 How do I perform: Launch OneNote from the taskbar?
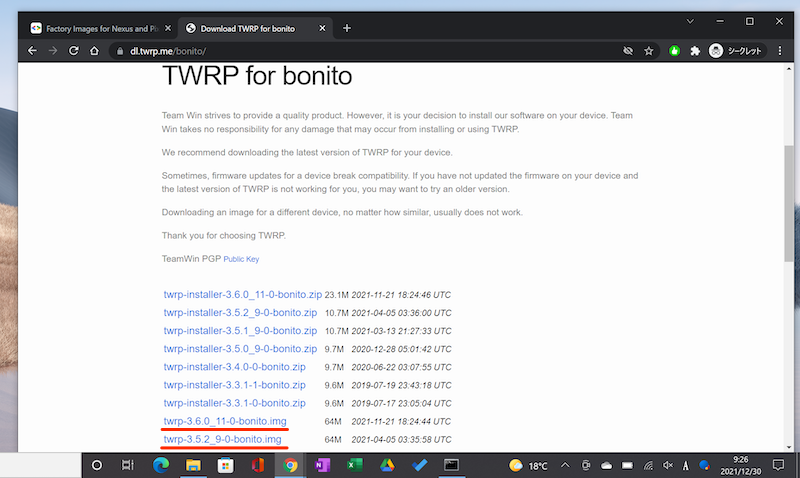tap(322, 465)
